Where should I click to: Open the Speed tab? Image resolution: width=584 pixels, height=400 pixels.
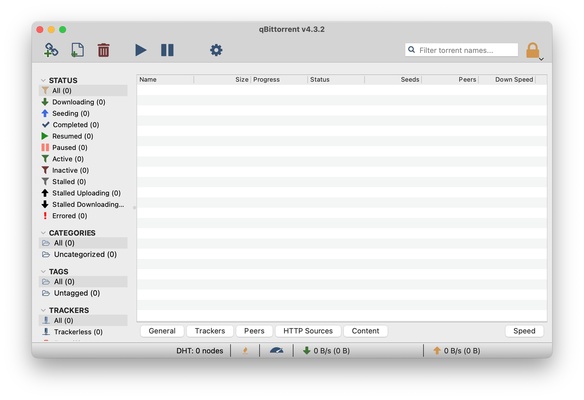524,331
